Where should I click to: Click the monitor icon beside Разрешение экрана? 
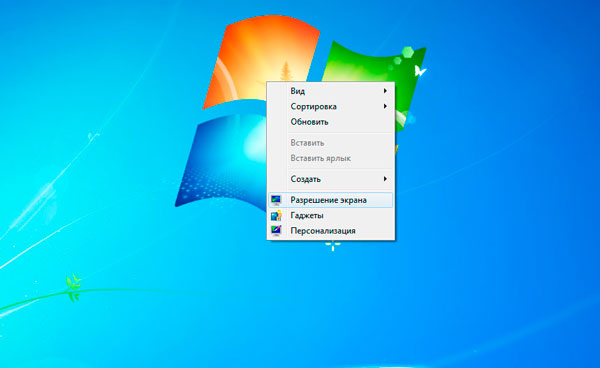[x=276, y=200]
